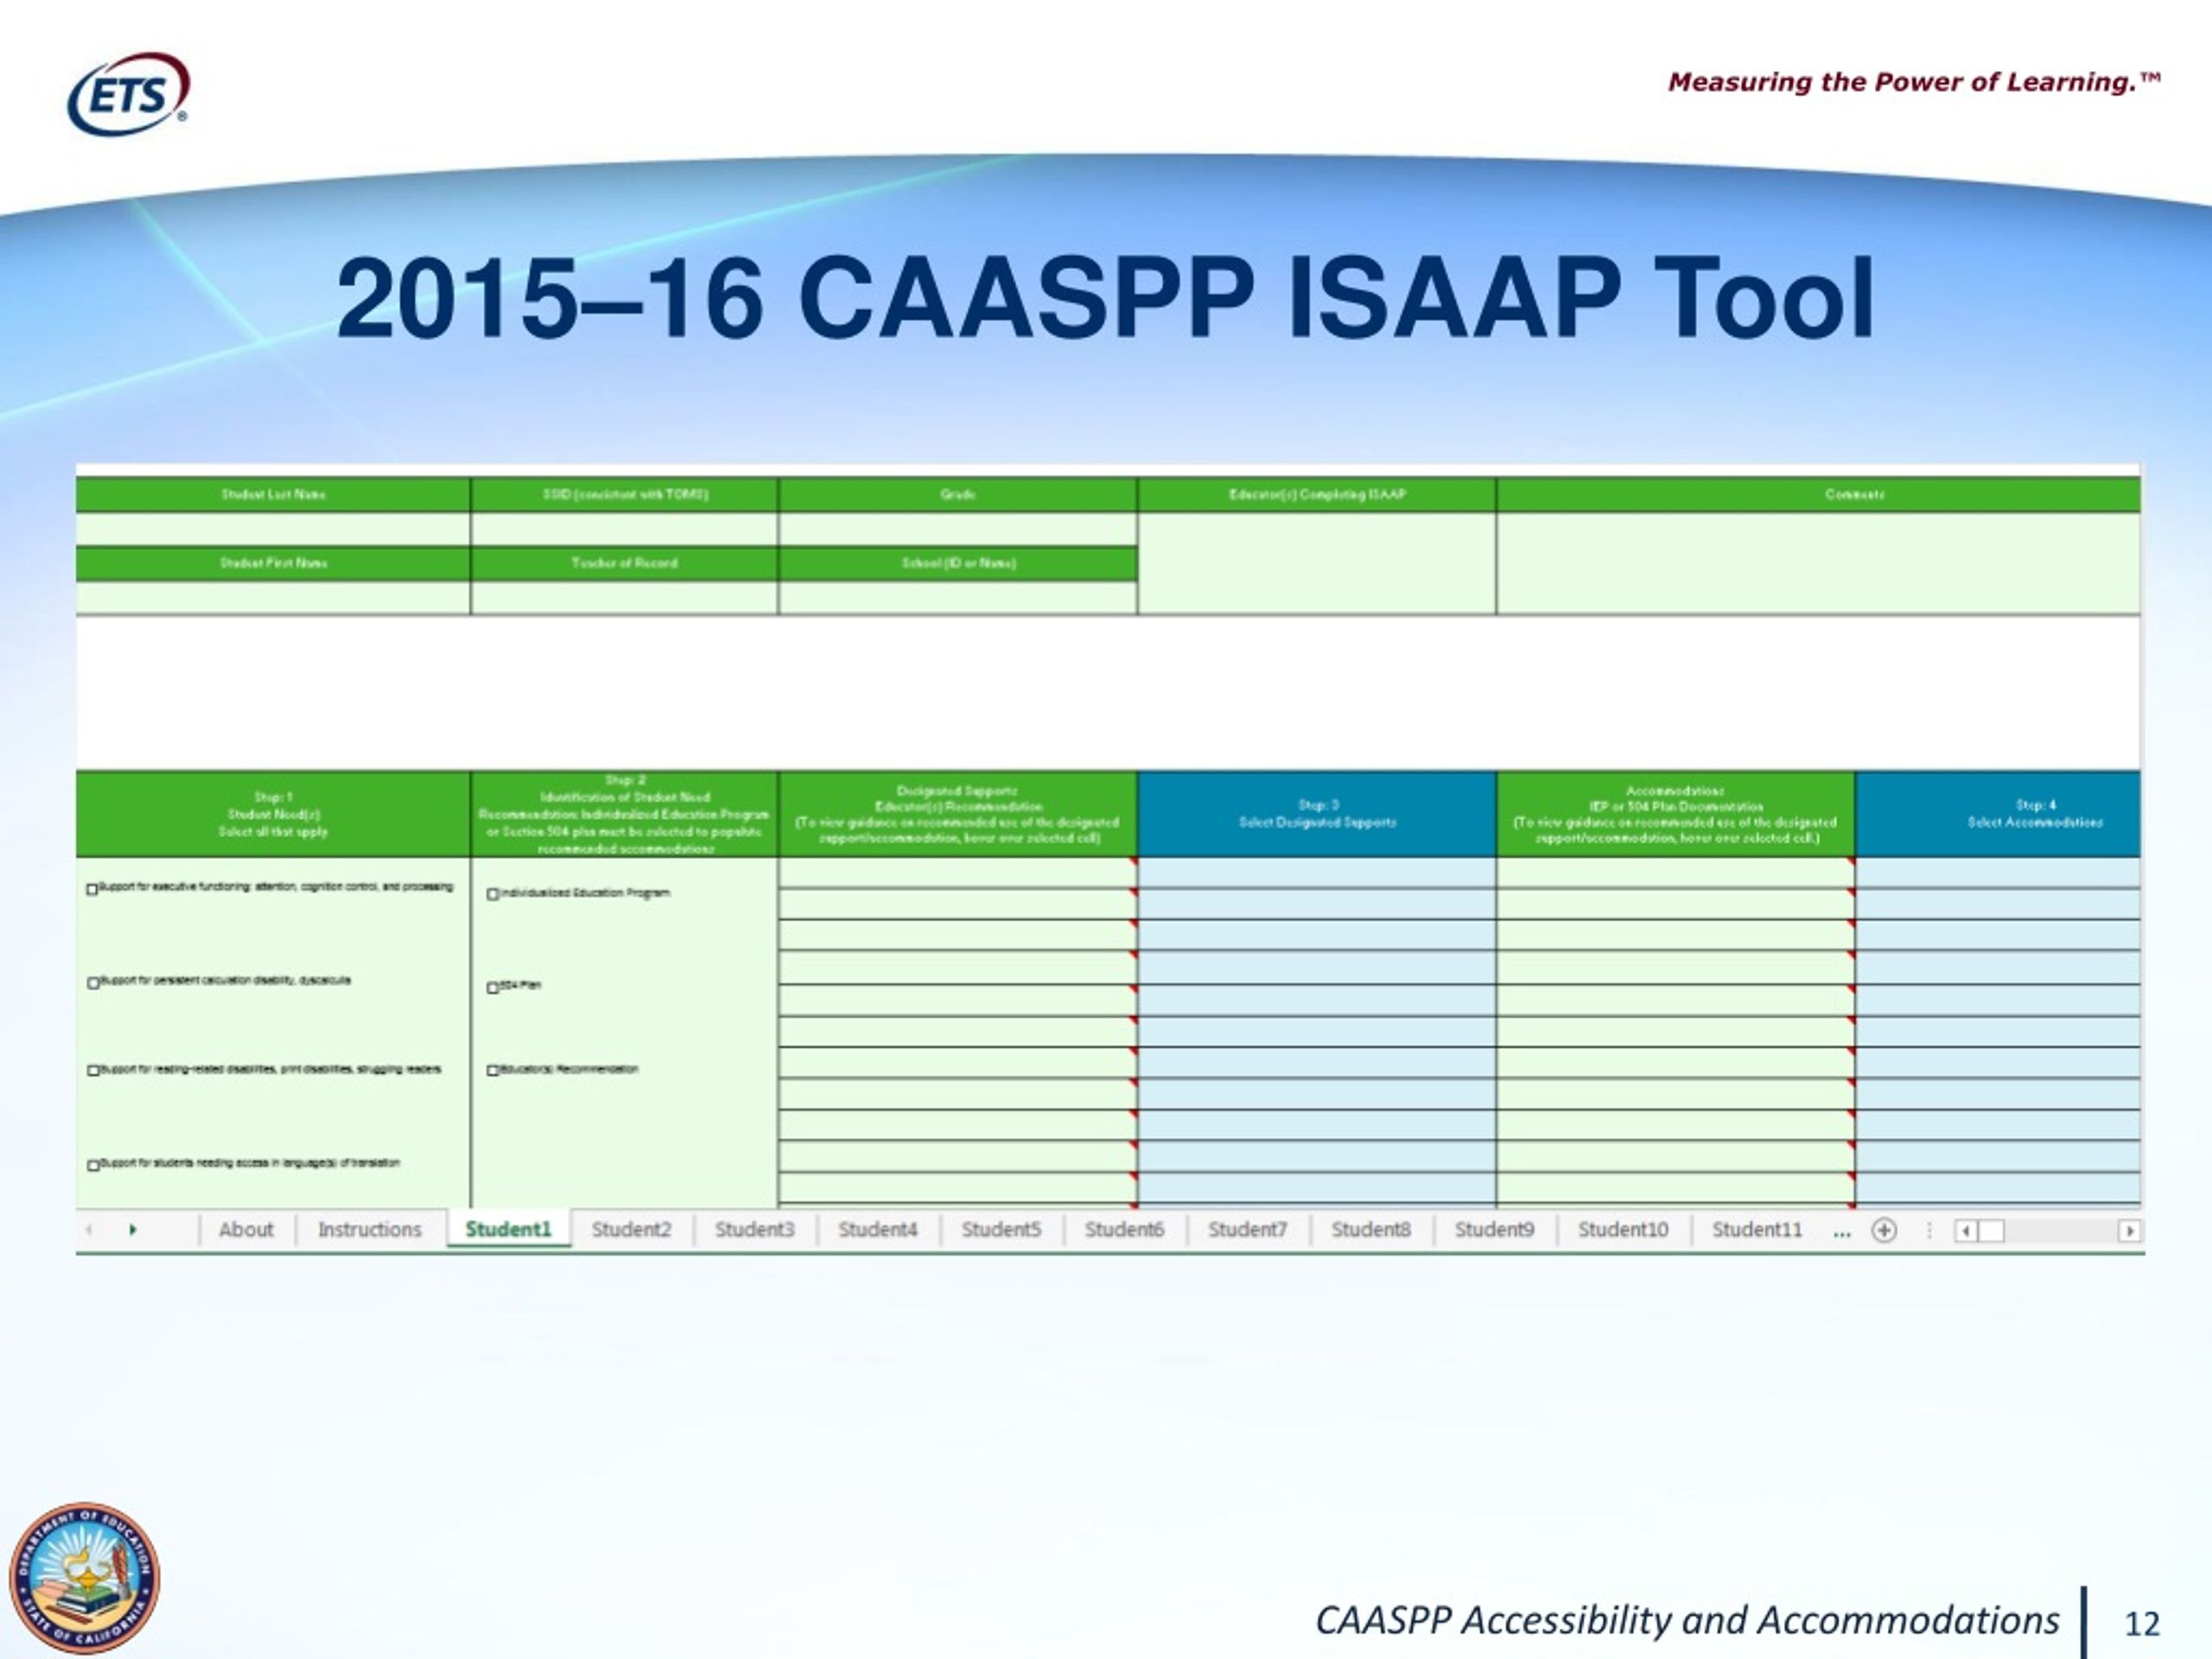Image resolution: width=2212 pixels, height=1659 pixels.
Task: Click the Step 4 Select Accommodations header
Action: pos(1998,814)
